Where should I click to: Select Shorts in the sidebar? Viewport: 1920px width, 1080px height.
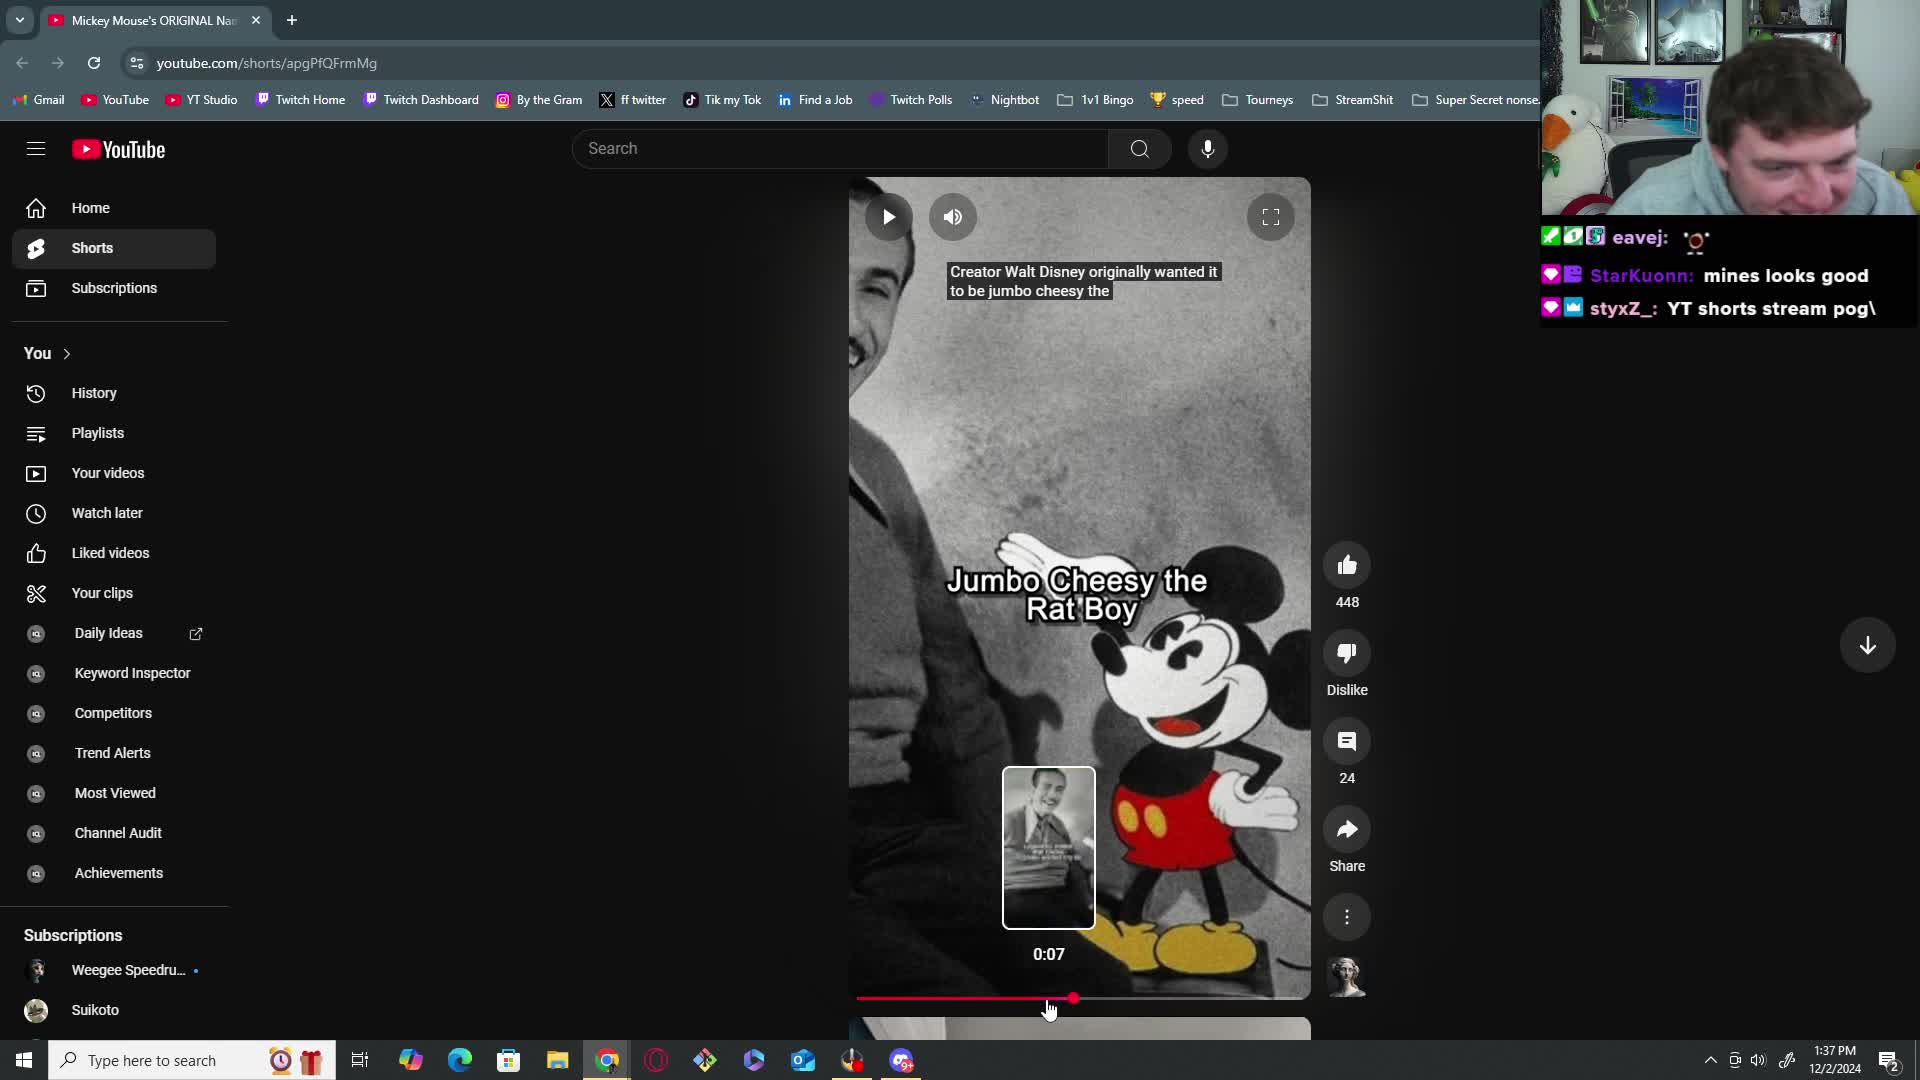(114, 248)
